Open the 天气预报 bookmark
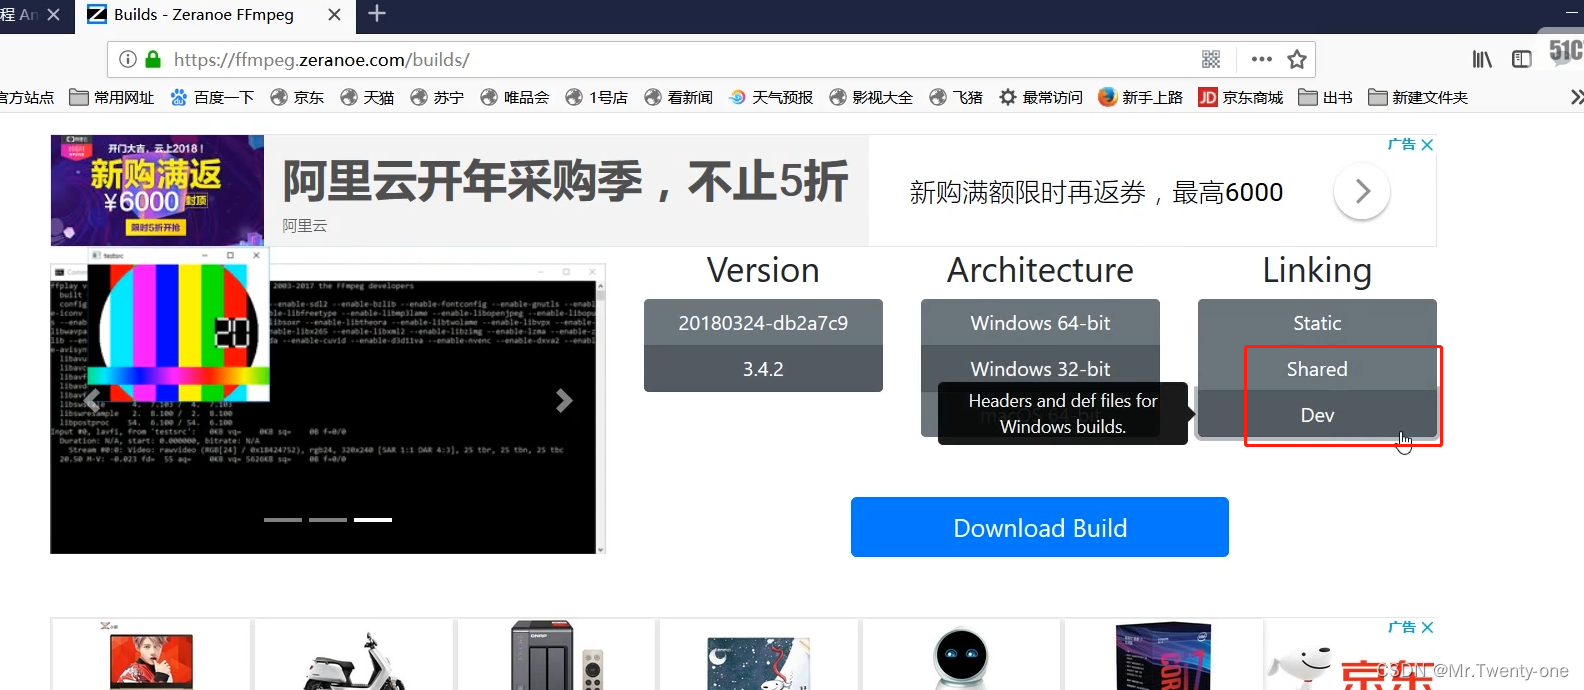Image resolution: width=1584 pixels, height=690 pixels. [x=771, y=97]
